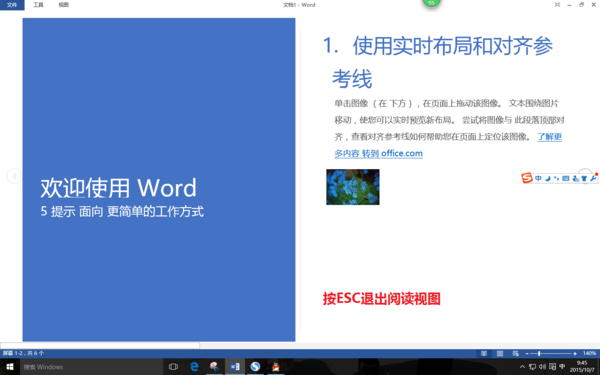Launch Microsoft Edge from taskbar
The height and width of the screenshot is (375, 600).
[x=194, y=367]
